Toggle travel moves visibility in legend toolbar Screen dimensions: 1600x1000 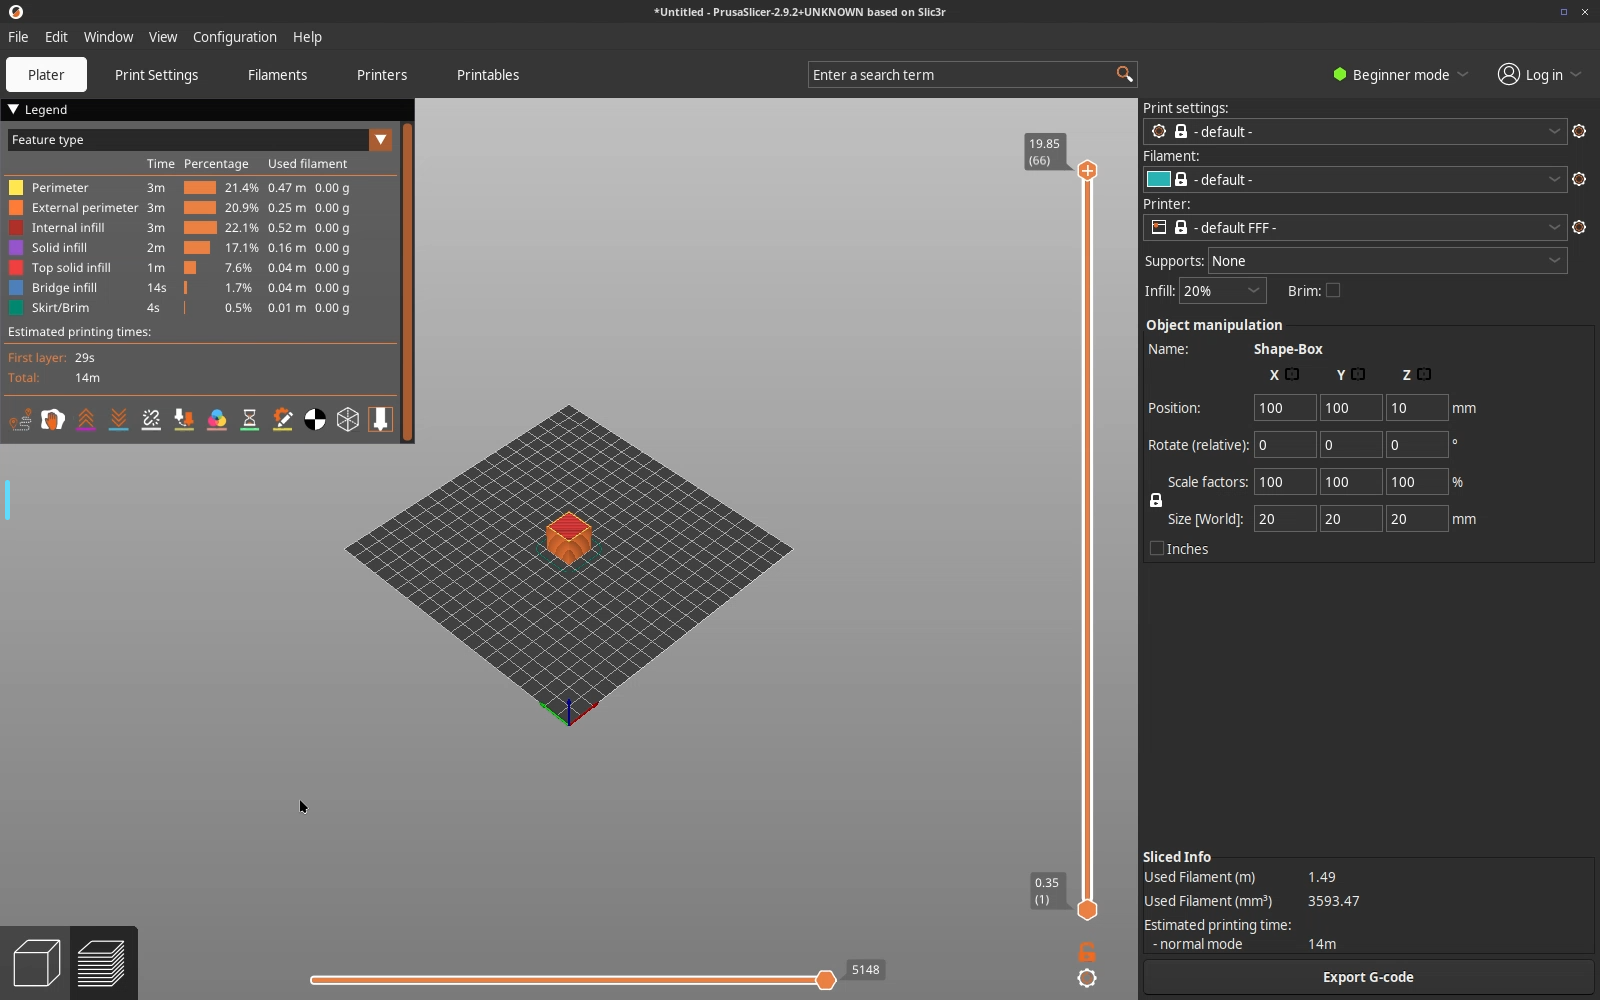pyautogui.click(x=20, y=420)
